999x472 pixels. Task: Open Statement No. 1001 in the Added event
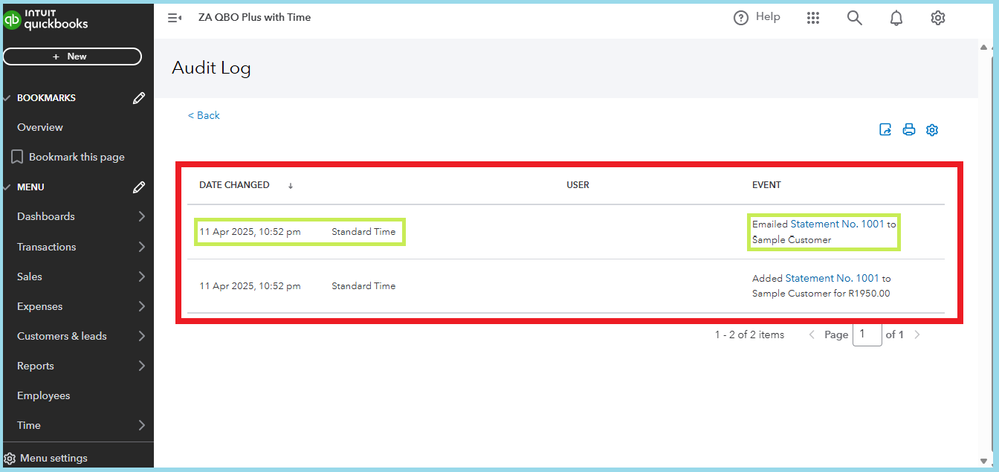[832, 278]
